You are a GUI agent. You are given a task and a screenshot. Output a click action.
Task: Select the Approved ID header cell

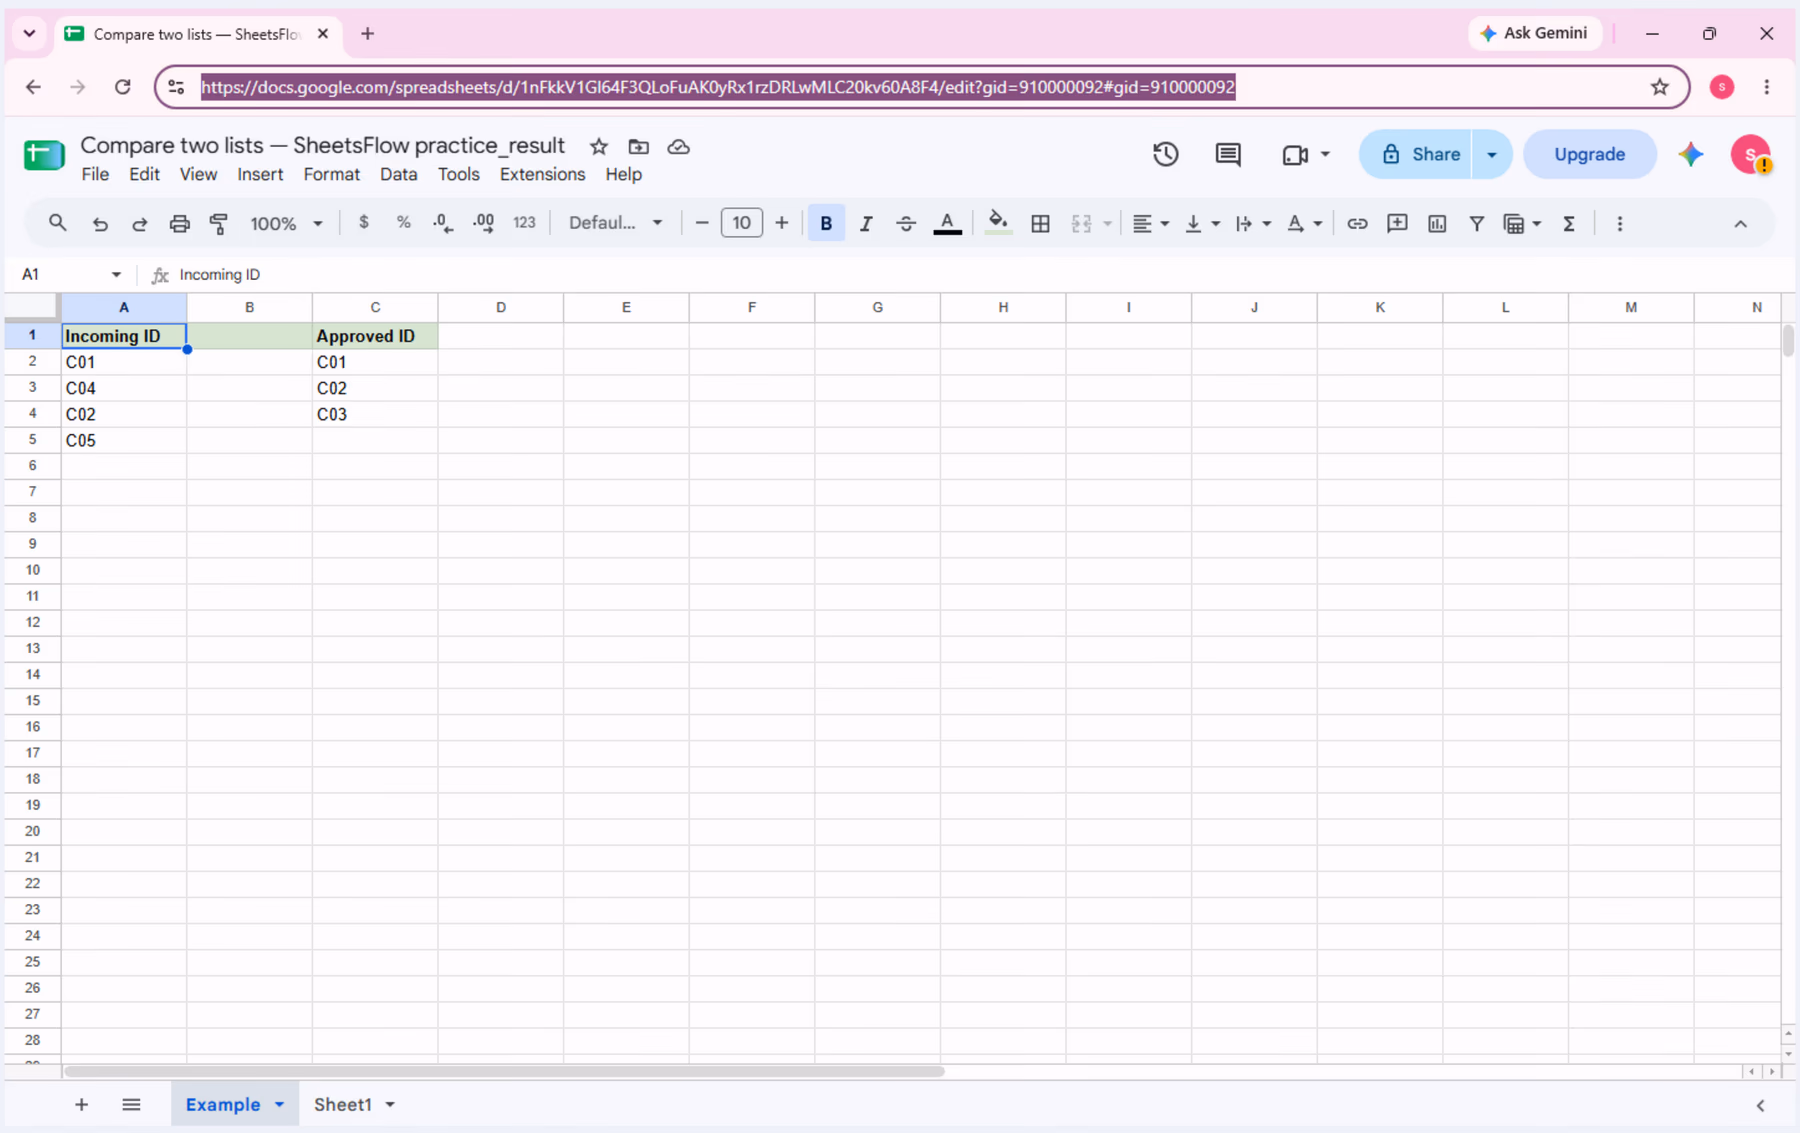[375, 336]
